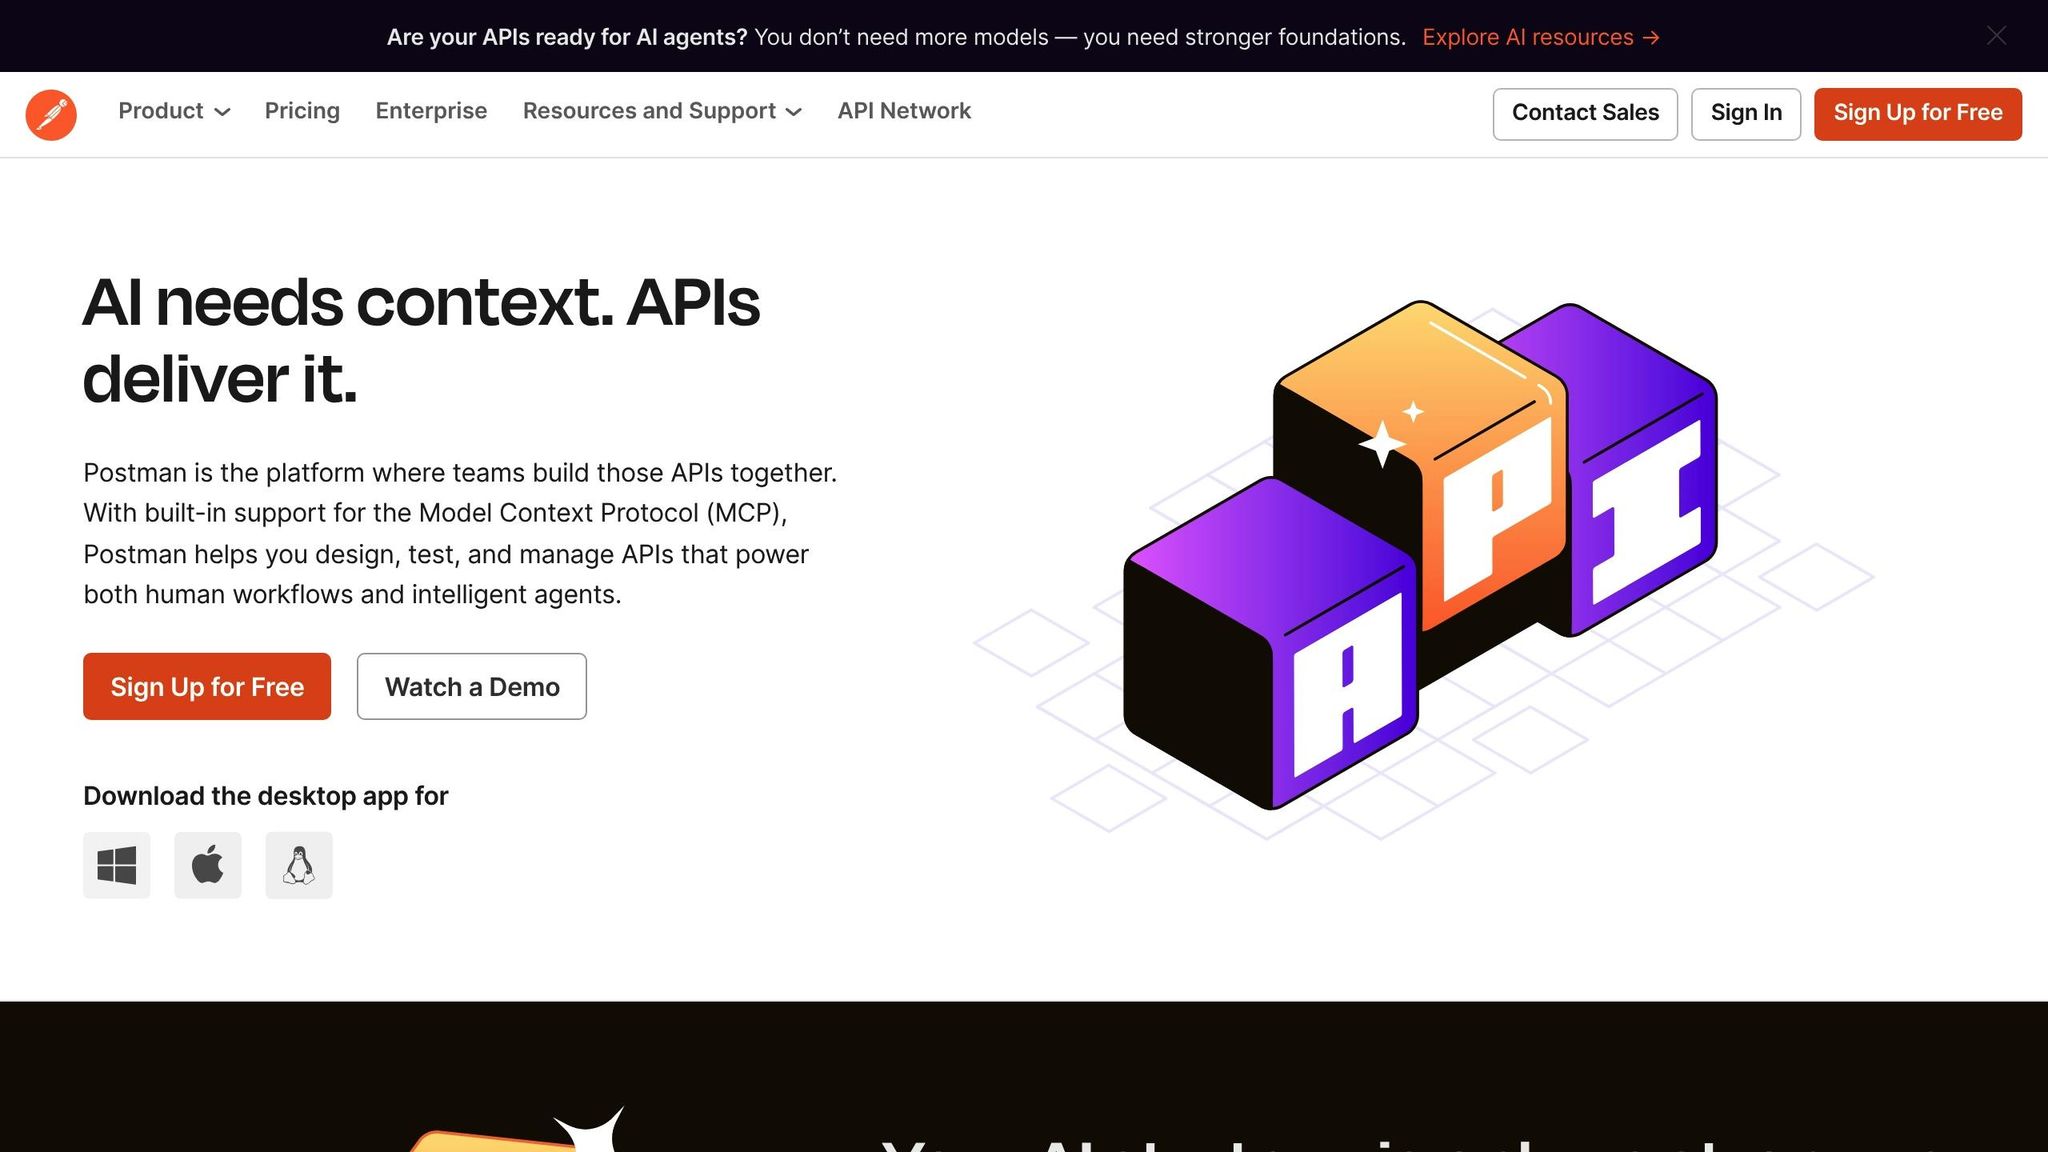Click the Watch a Demo button
Viewport: 2048px width, 1152px height.
[x=472, y=687]
